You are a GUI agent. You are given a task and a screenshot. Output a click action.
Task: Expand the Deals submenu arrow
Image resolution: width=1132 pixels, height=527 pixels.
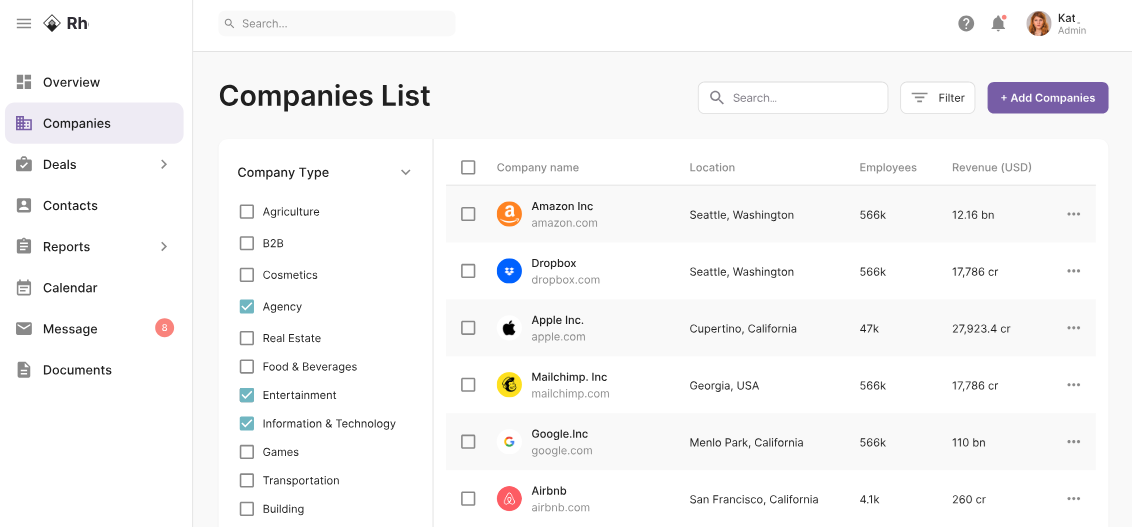(x=164, y=164)
